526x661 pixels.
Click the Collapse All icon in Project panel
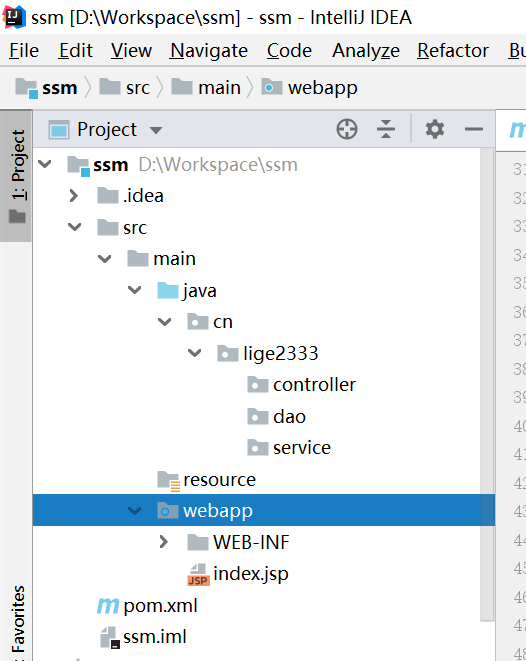pyautogui.click(x=386, y=129)
